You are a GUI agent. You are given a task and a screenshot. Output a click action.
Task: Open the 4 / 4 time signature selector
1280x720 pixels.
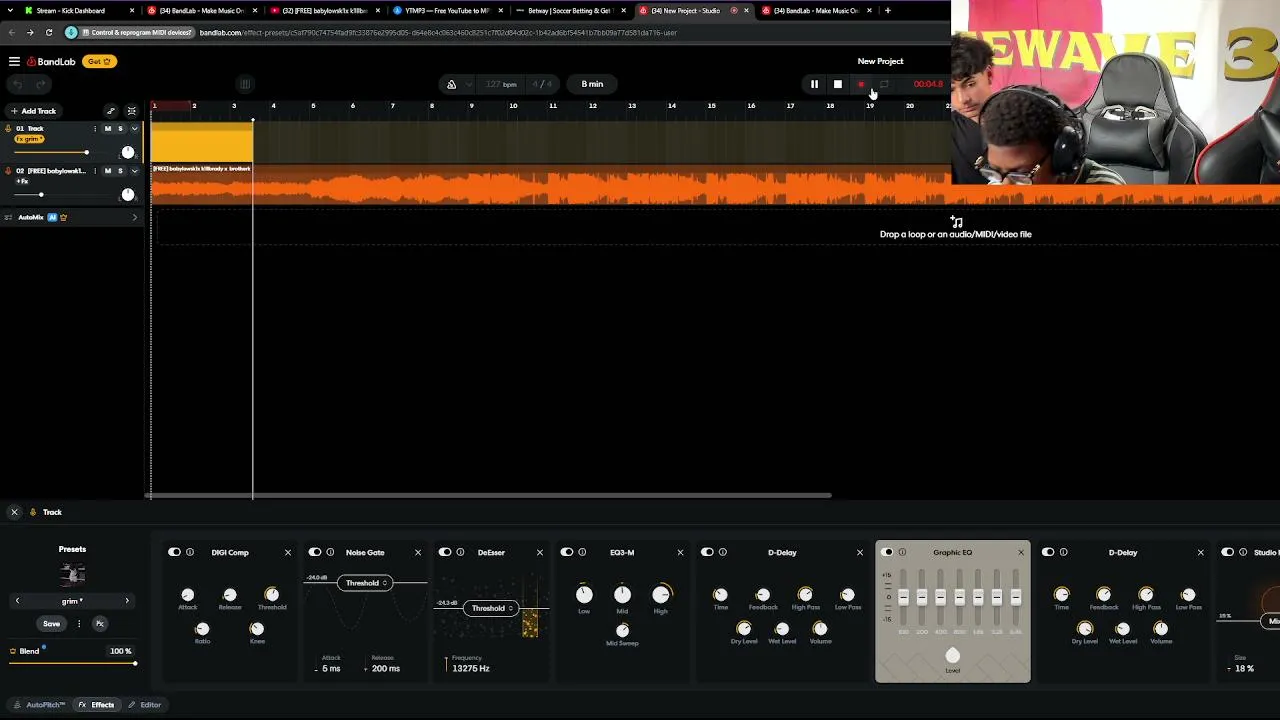(x=543, y=84)
